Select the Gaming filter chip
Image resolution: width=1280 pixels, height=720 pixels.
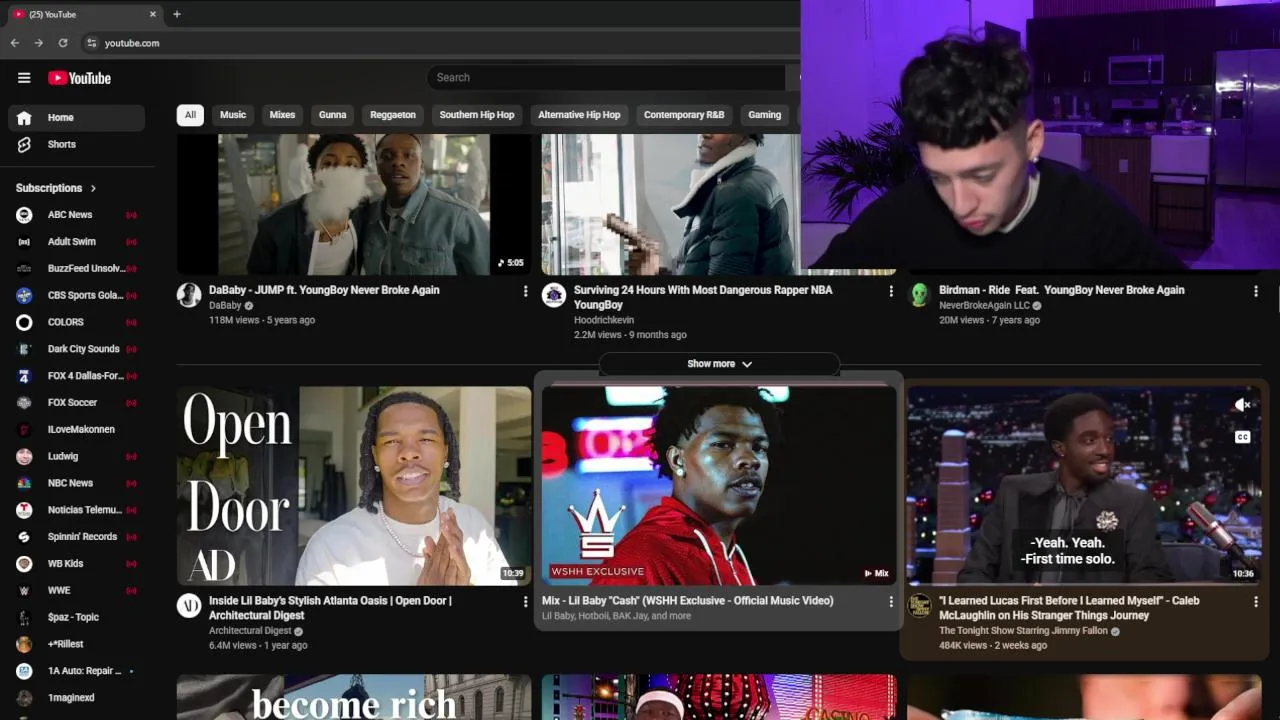coord(764,115)
